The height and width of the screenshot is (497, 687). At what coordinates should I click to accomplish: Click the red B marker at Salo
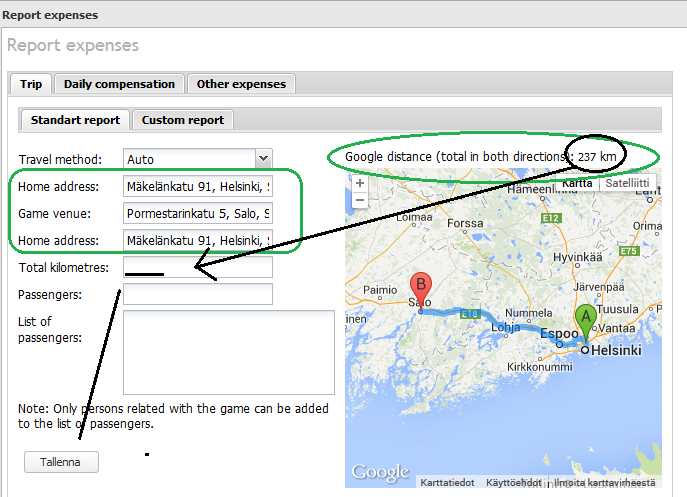[x=421, y=291]
